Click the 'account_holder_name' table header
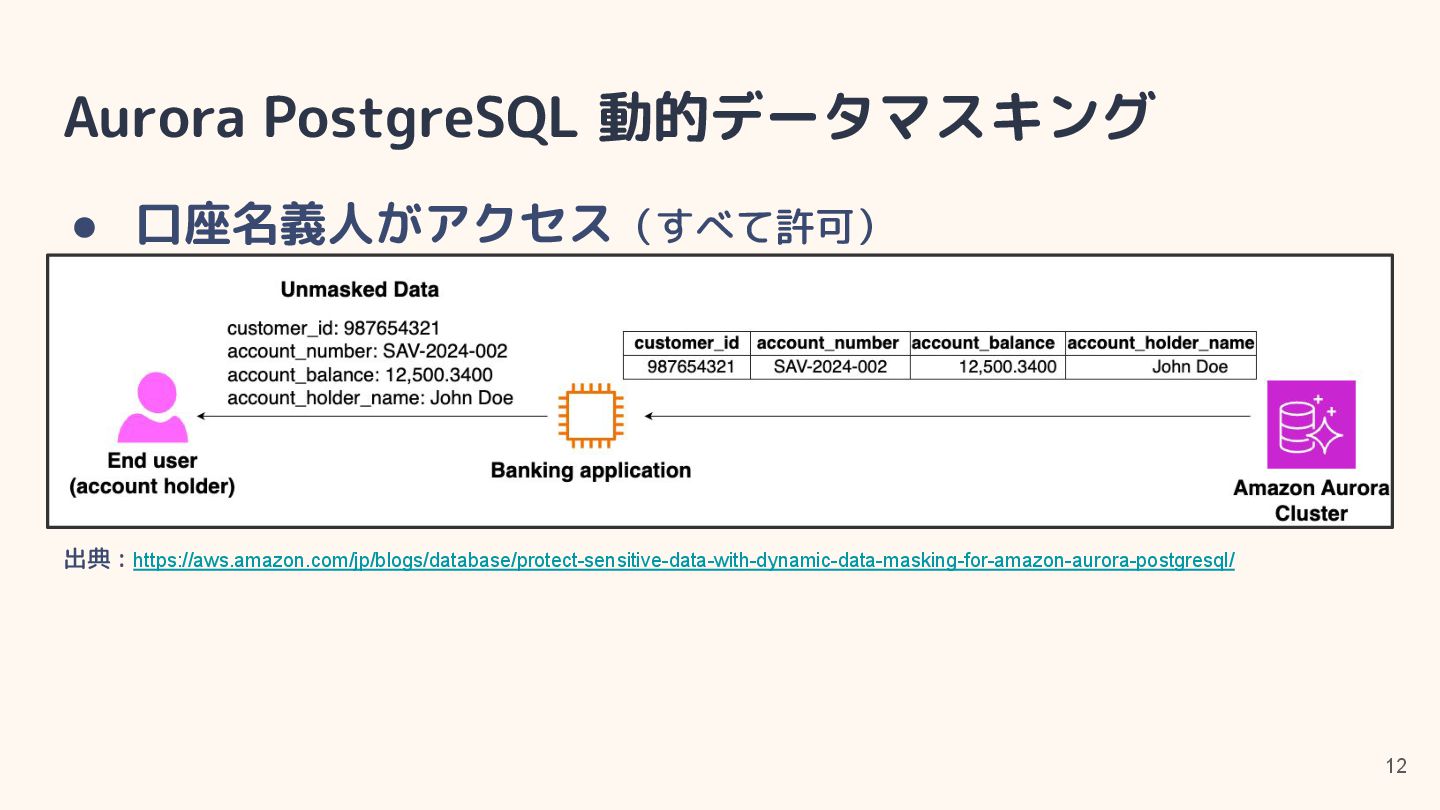The height and width of the screenshot is (810, 1440). coord(1161,343)
